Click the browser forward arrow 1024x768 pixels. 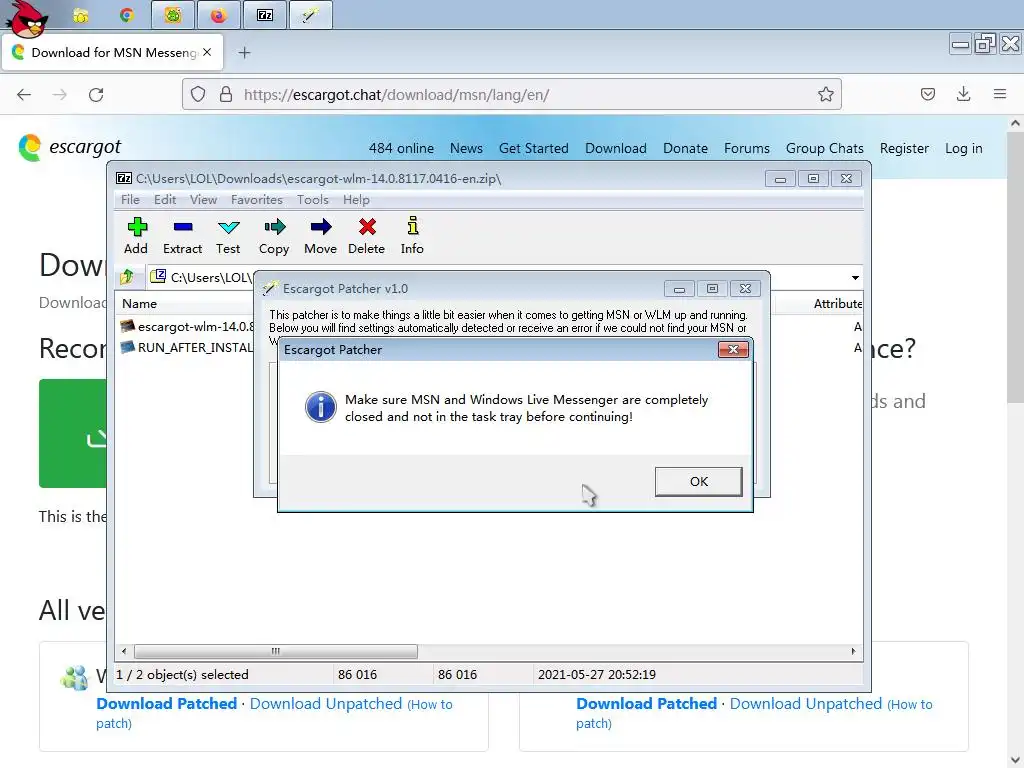[x=60, y=95]
